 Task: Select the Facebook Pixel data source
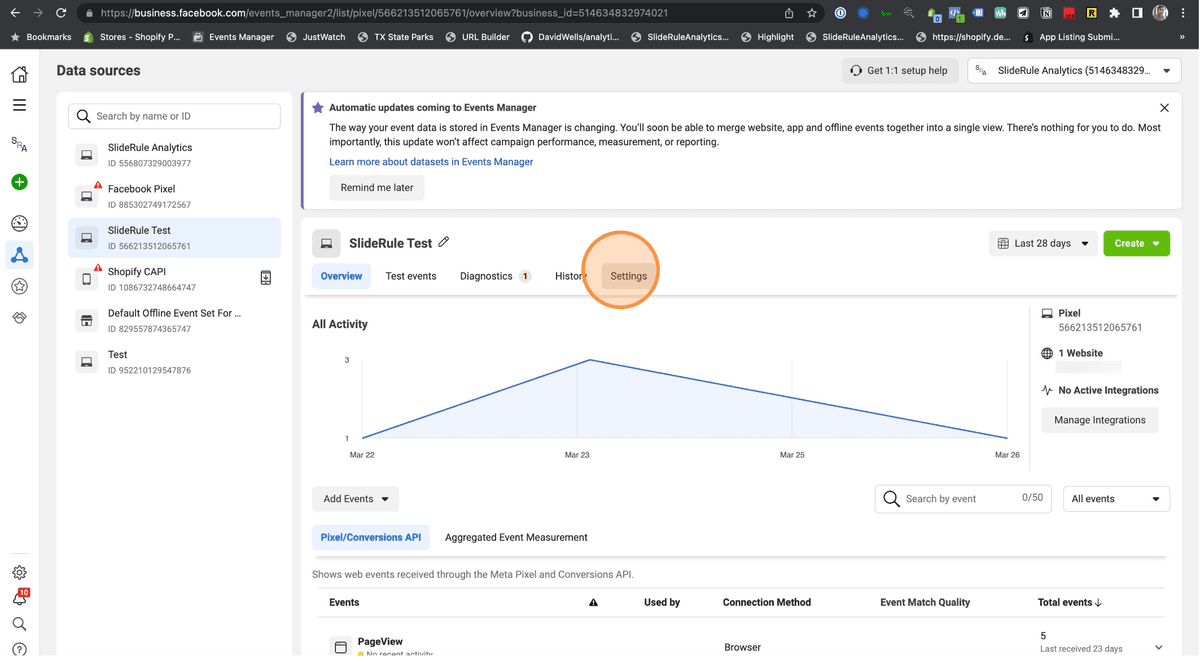tap(174, 196)
